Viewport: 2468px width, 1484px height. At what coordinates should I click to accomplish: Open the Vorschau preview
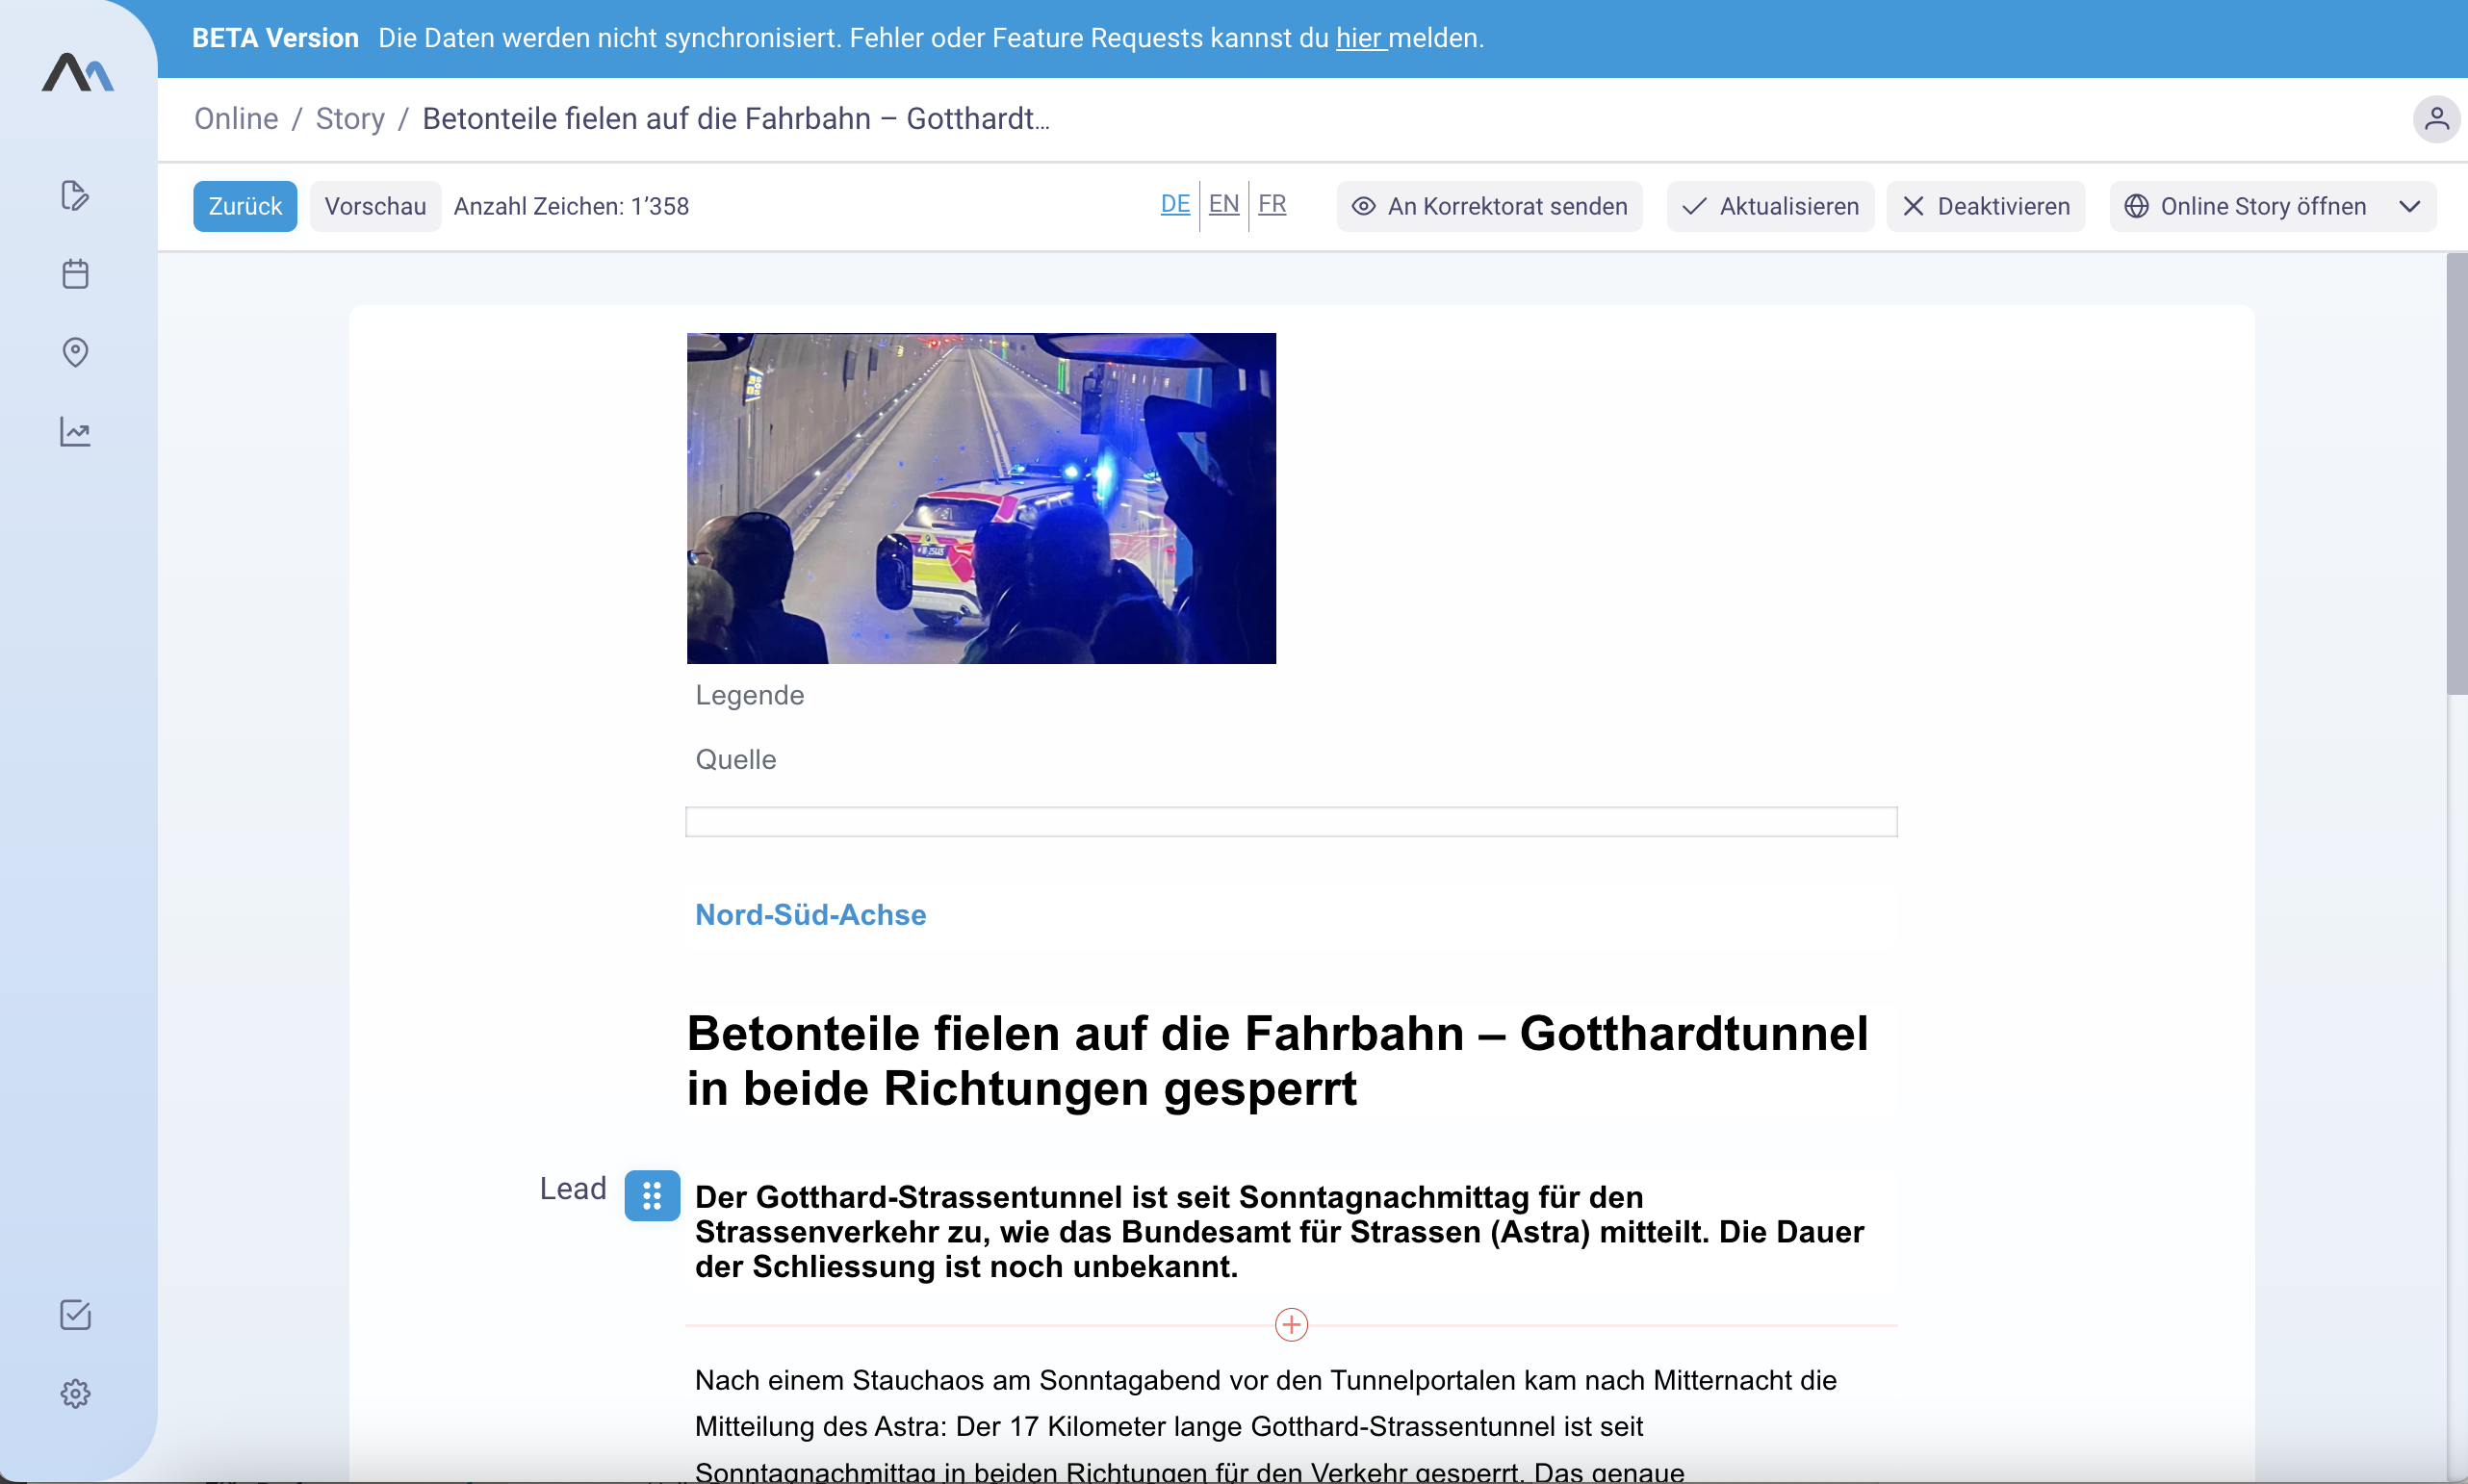tap(375, 206)
